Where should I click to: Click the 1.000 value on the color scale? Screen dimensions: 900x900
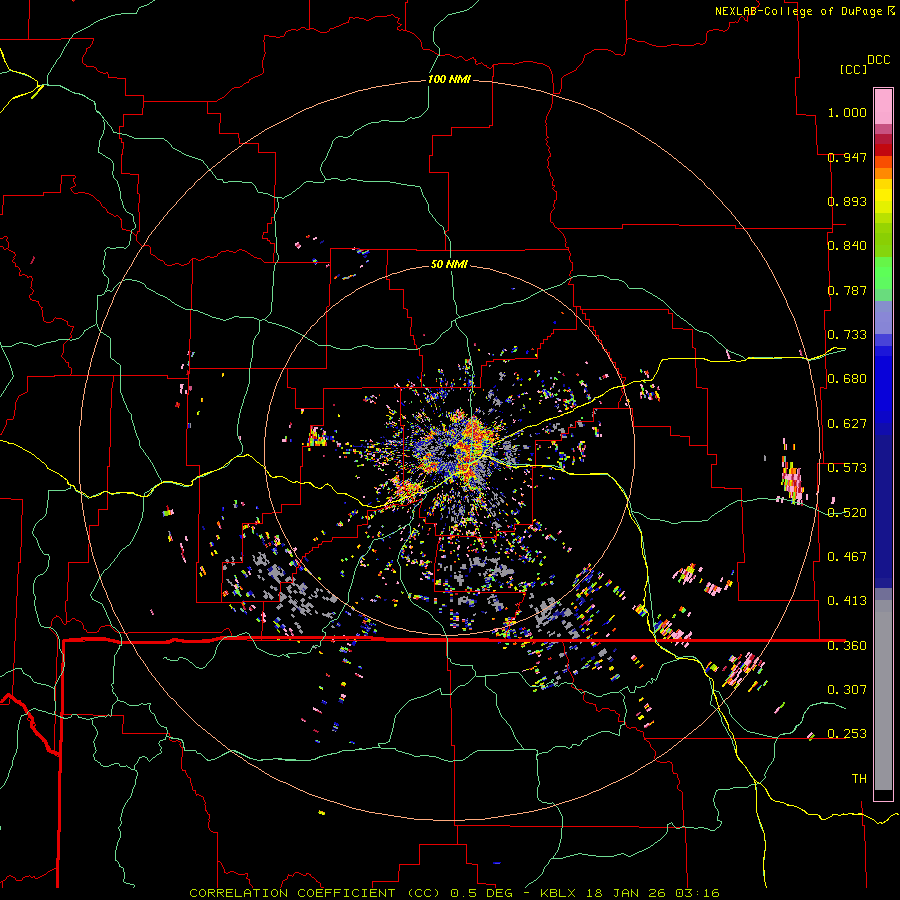(x=847, y=112)
